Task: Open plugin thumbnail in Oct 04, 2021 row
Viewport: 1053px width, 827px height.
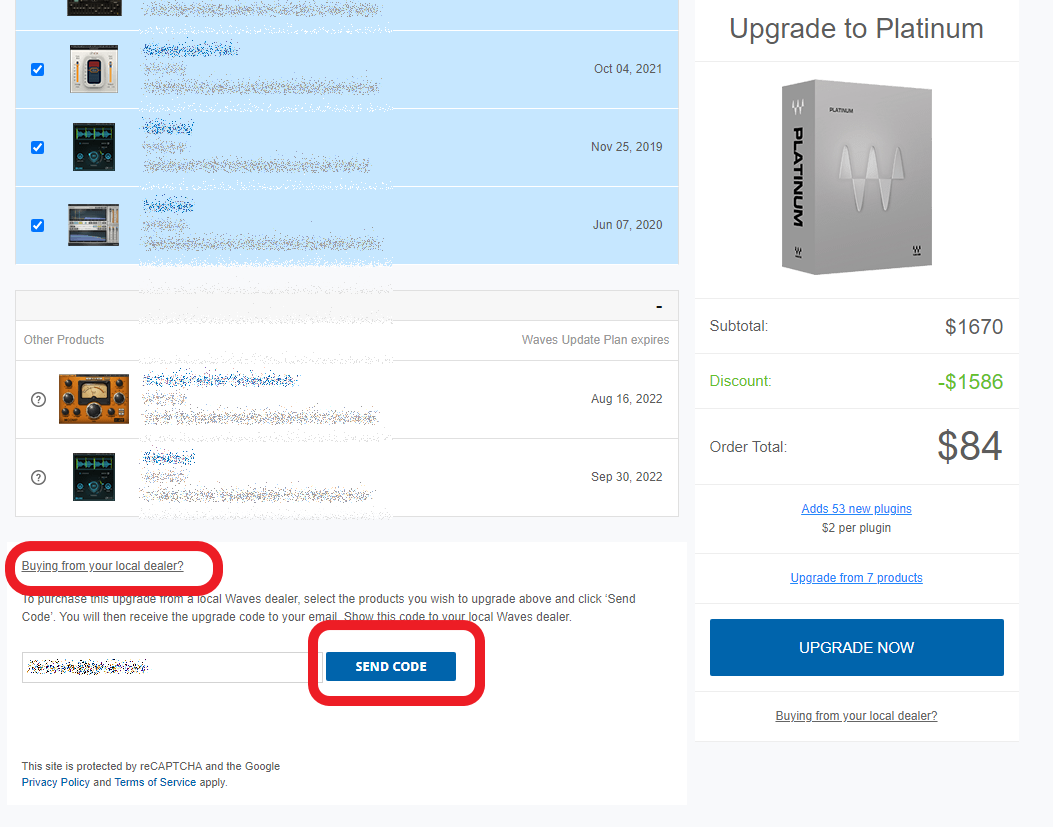Action: point(94,69)
